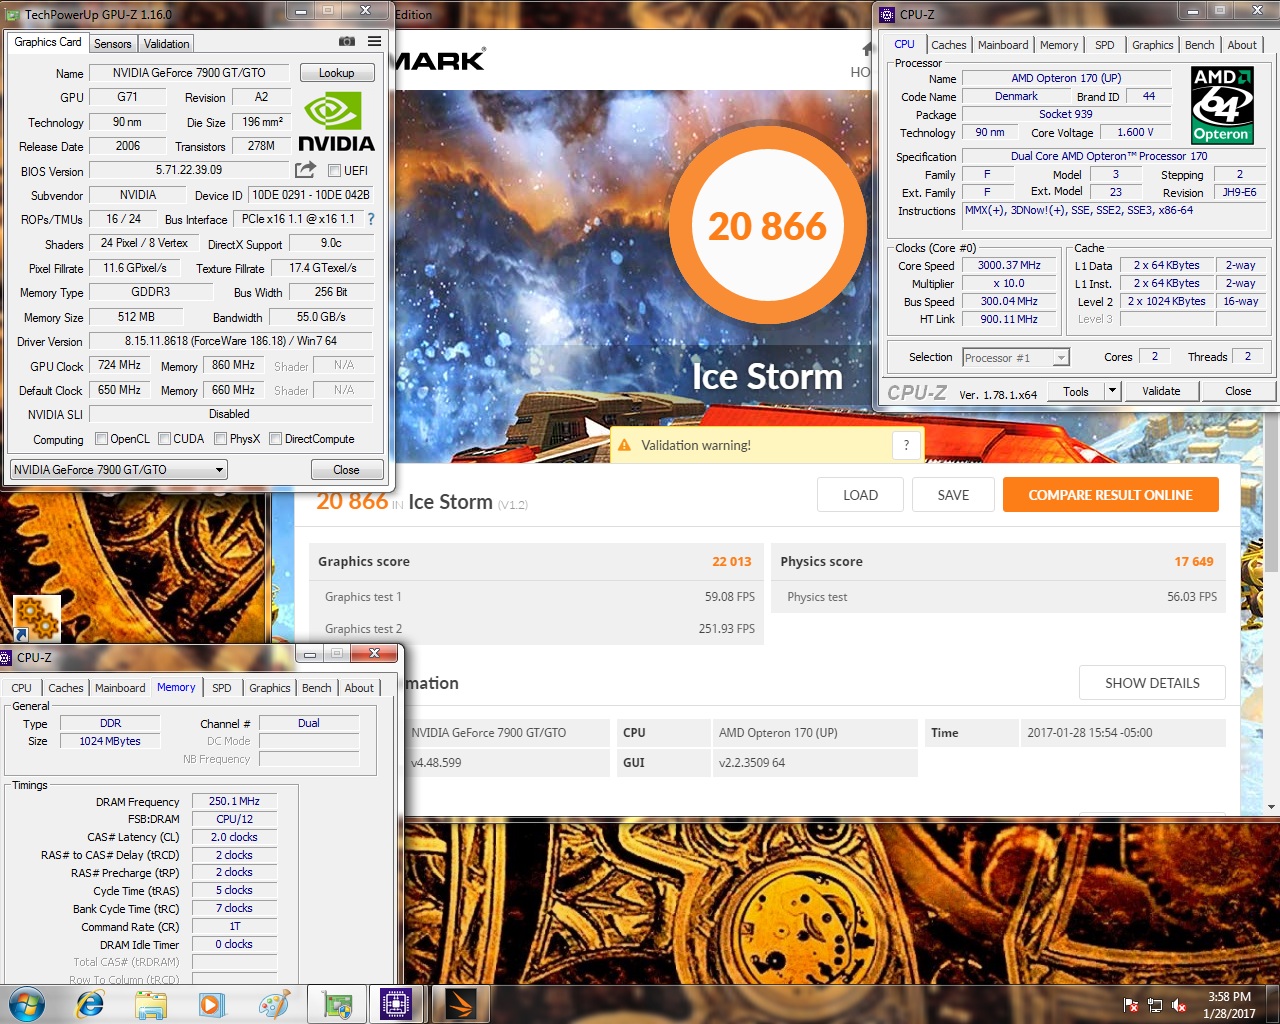The height and width of the screenshot is (1024, 1280).
Task: Click the Lookup button in GPU-Z
Action: tap(337, 73)
